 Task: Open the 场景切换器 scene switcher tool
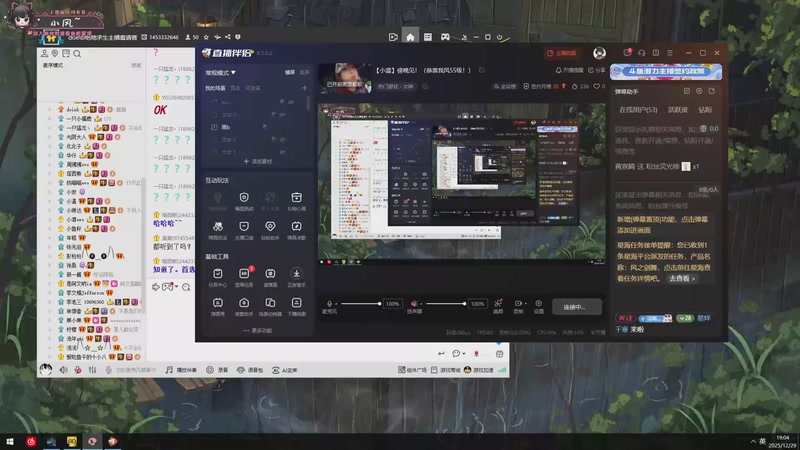click(270, 306)
